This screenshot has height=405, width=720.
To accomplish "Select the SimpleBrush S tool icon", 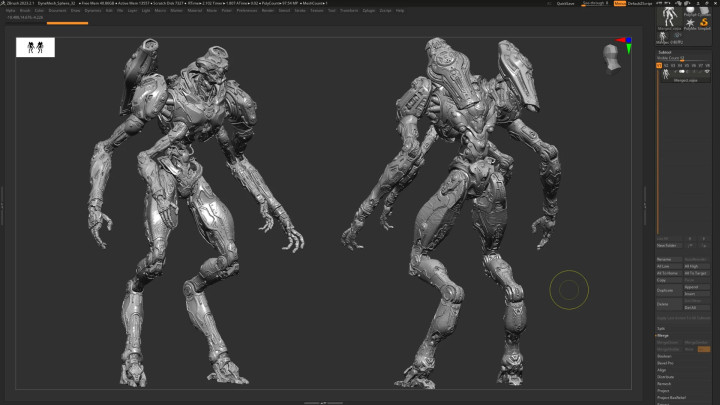I will tap(703, 20).
